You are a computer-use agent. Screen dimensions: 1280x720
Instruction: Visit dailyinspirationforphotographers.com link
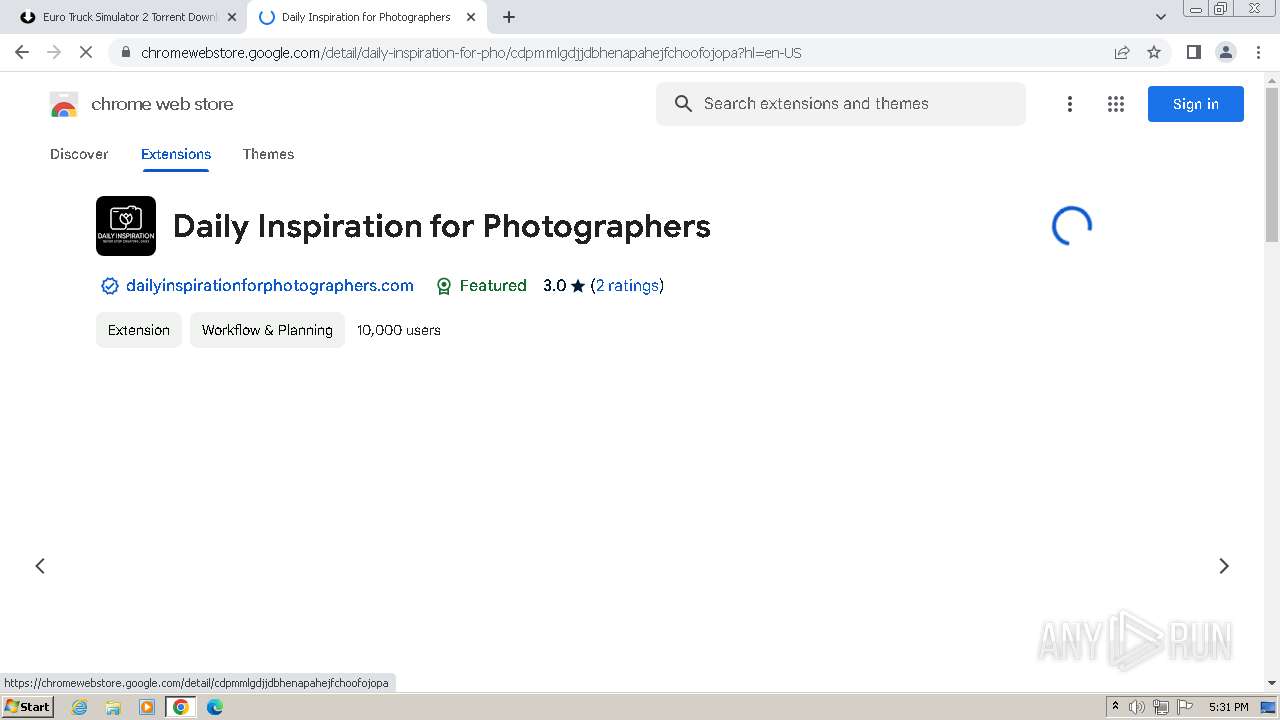point(270,286)
